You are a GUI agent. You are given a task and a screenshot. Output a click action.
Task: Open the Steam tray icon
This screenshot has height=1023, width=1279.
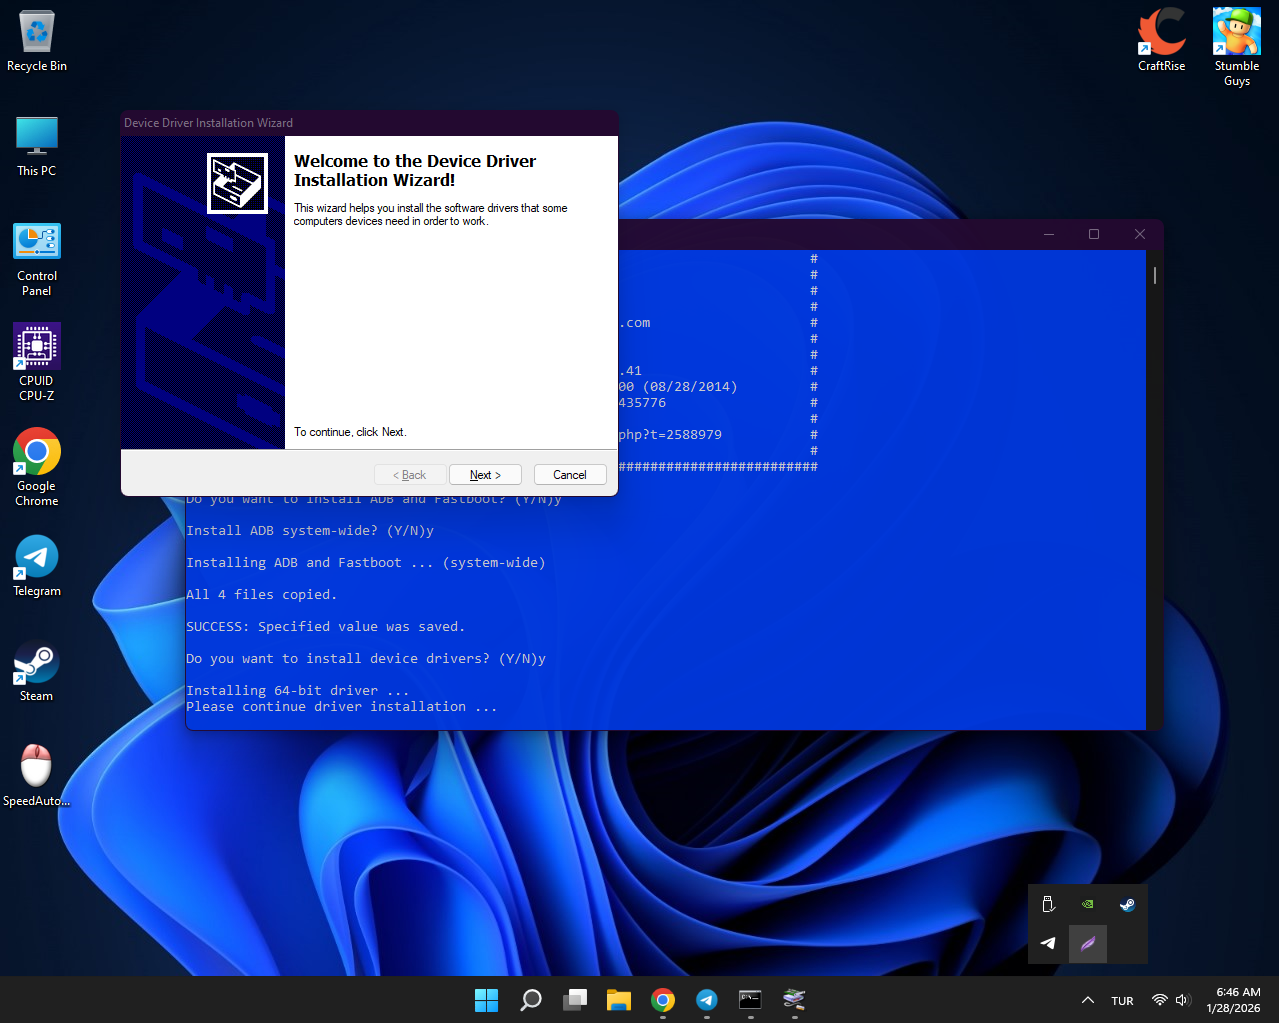click(x=1127, y=904)
